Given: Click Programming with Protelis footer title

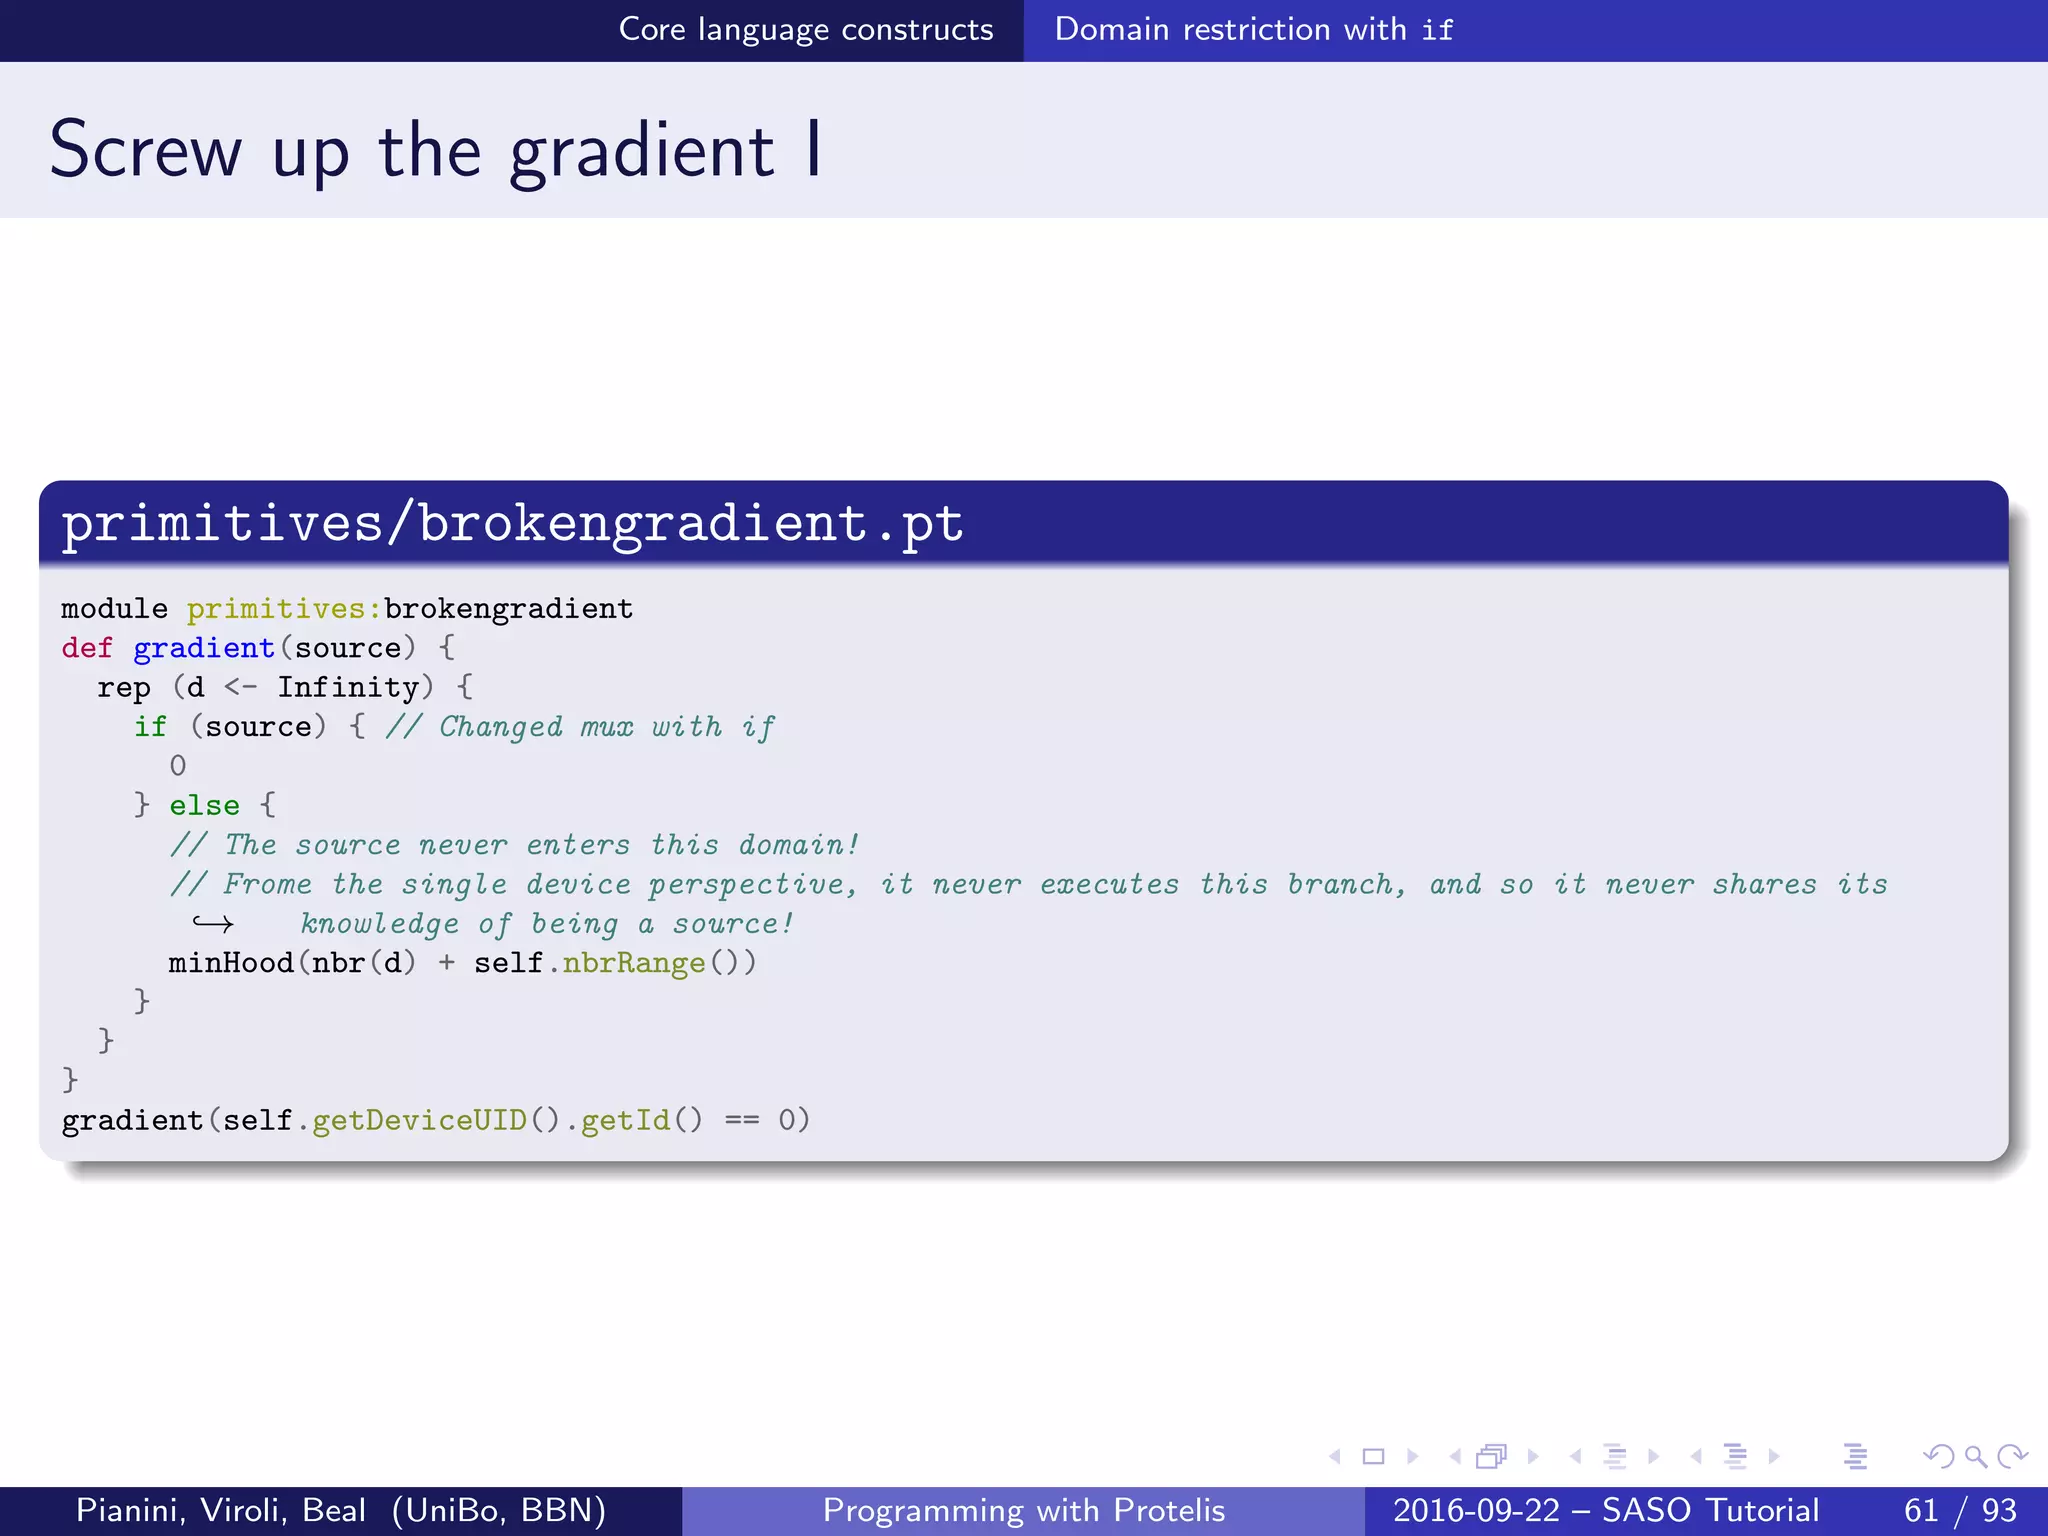Looking at the screenshot, I should [1024, 1511].
